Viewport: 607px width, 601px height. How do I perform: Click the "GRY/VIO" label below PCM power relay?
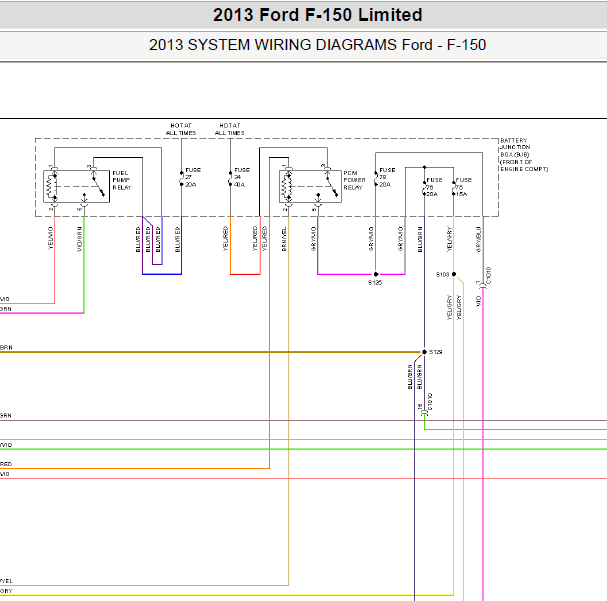[314, 239]
